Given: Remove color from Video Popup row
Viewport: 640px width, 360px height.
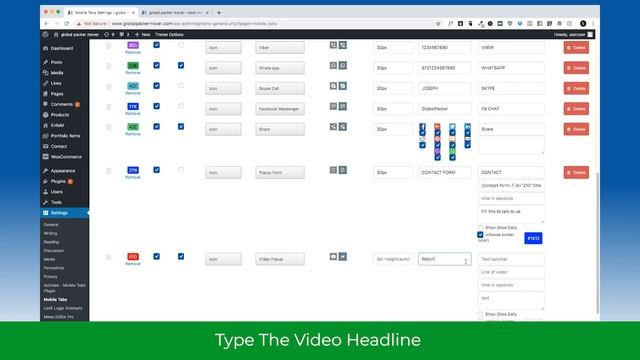Looking at the screenshot, I should (x=133, y=264).
